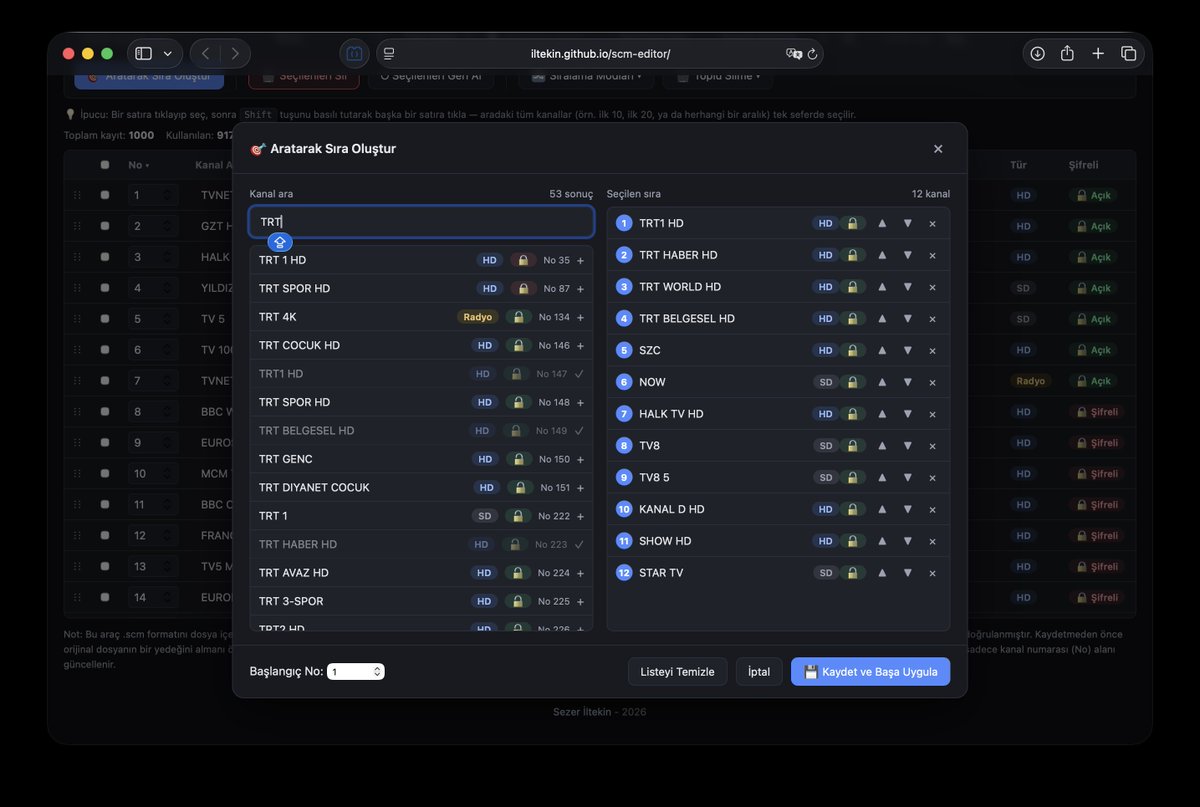This screenshot has width=1200, height=807.
Task: Adjust Başlangıç No stepper arrows
Action: [377, 672]
